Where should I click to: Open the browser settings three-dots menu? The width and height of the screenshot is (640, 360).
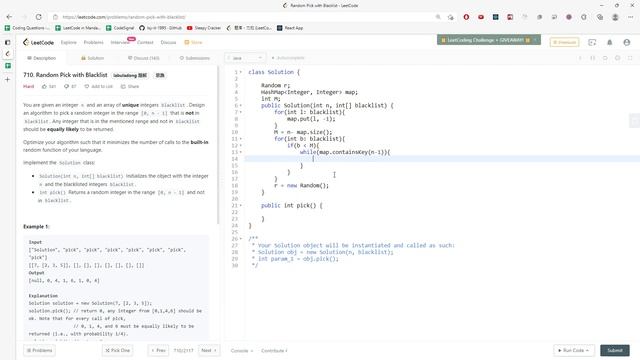click(x=631, y=17)
